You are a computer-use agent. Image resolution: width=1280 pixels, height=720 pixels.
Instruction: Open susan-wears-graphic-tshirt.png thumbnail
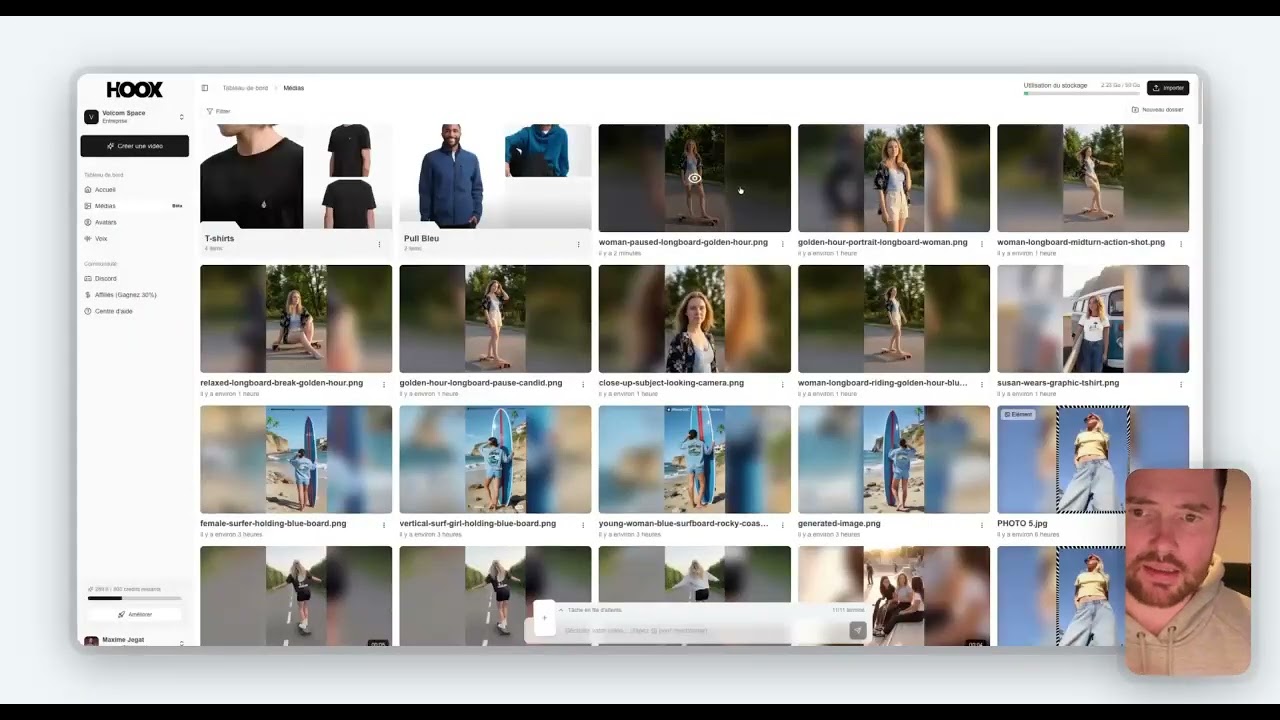pos(1093,319)
